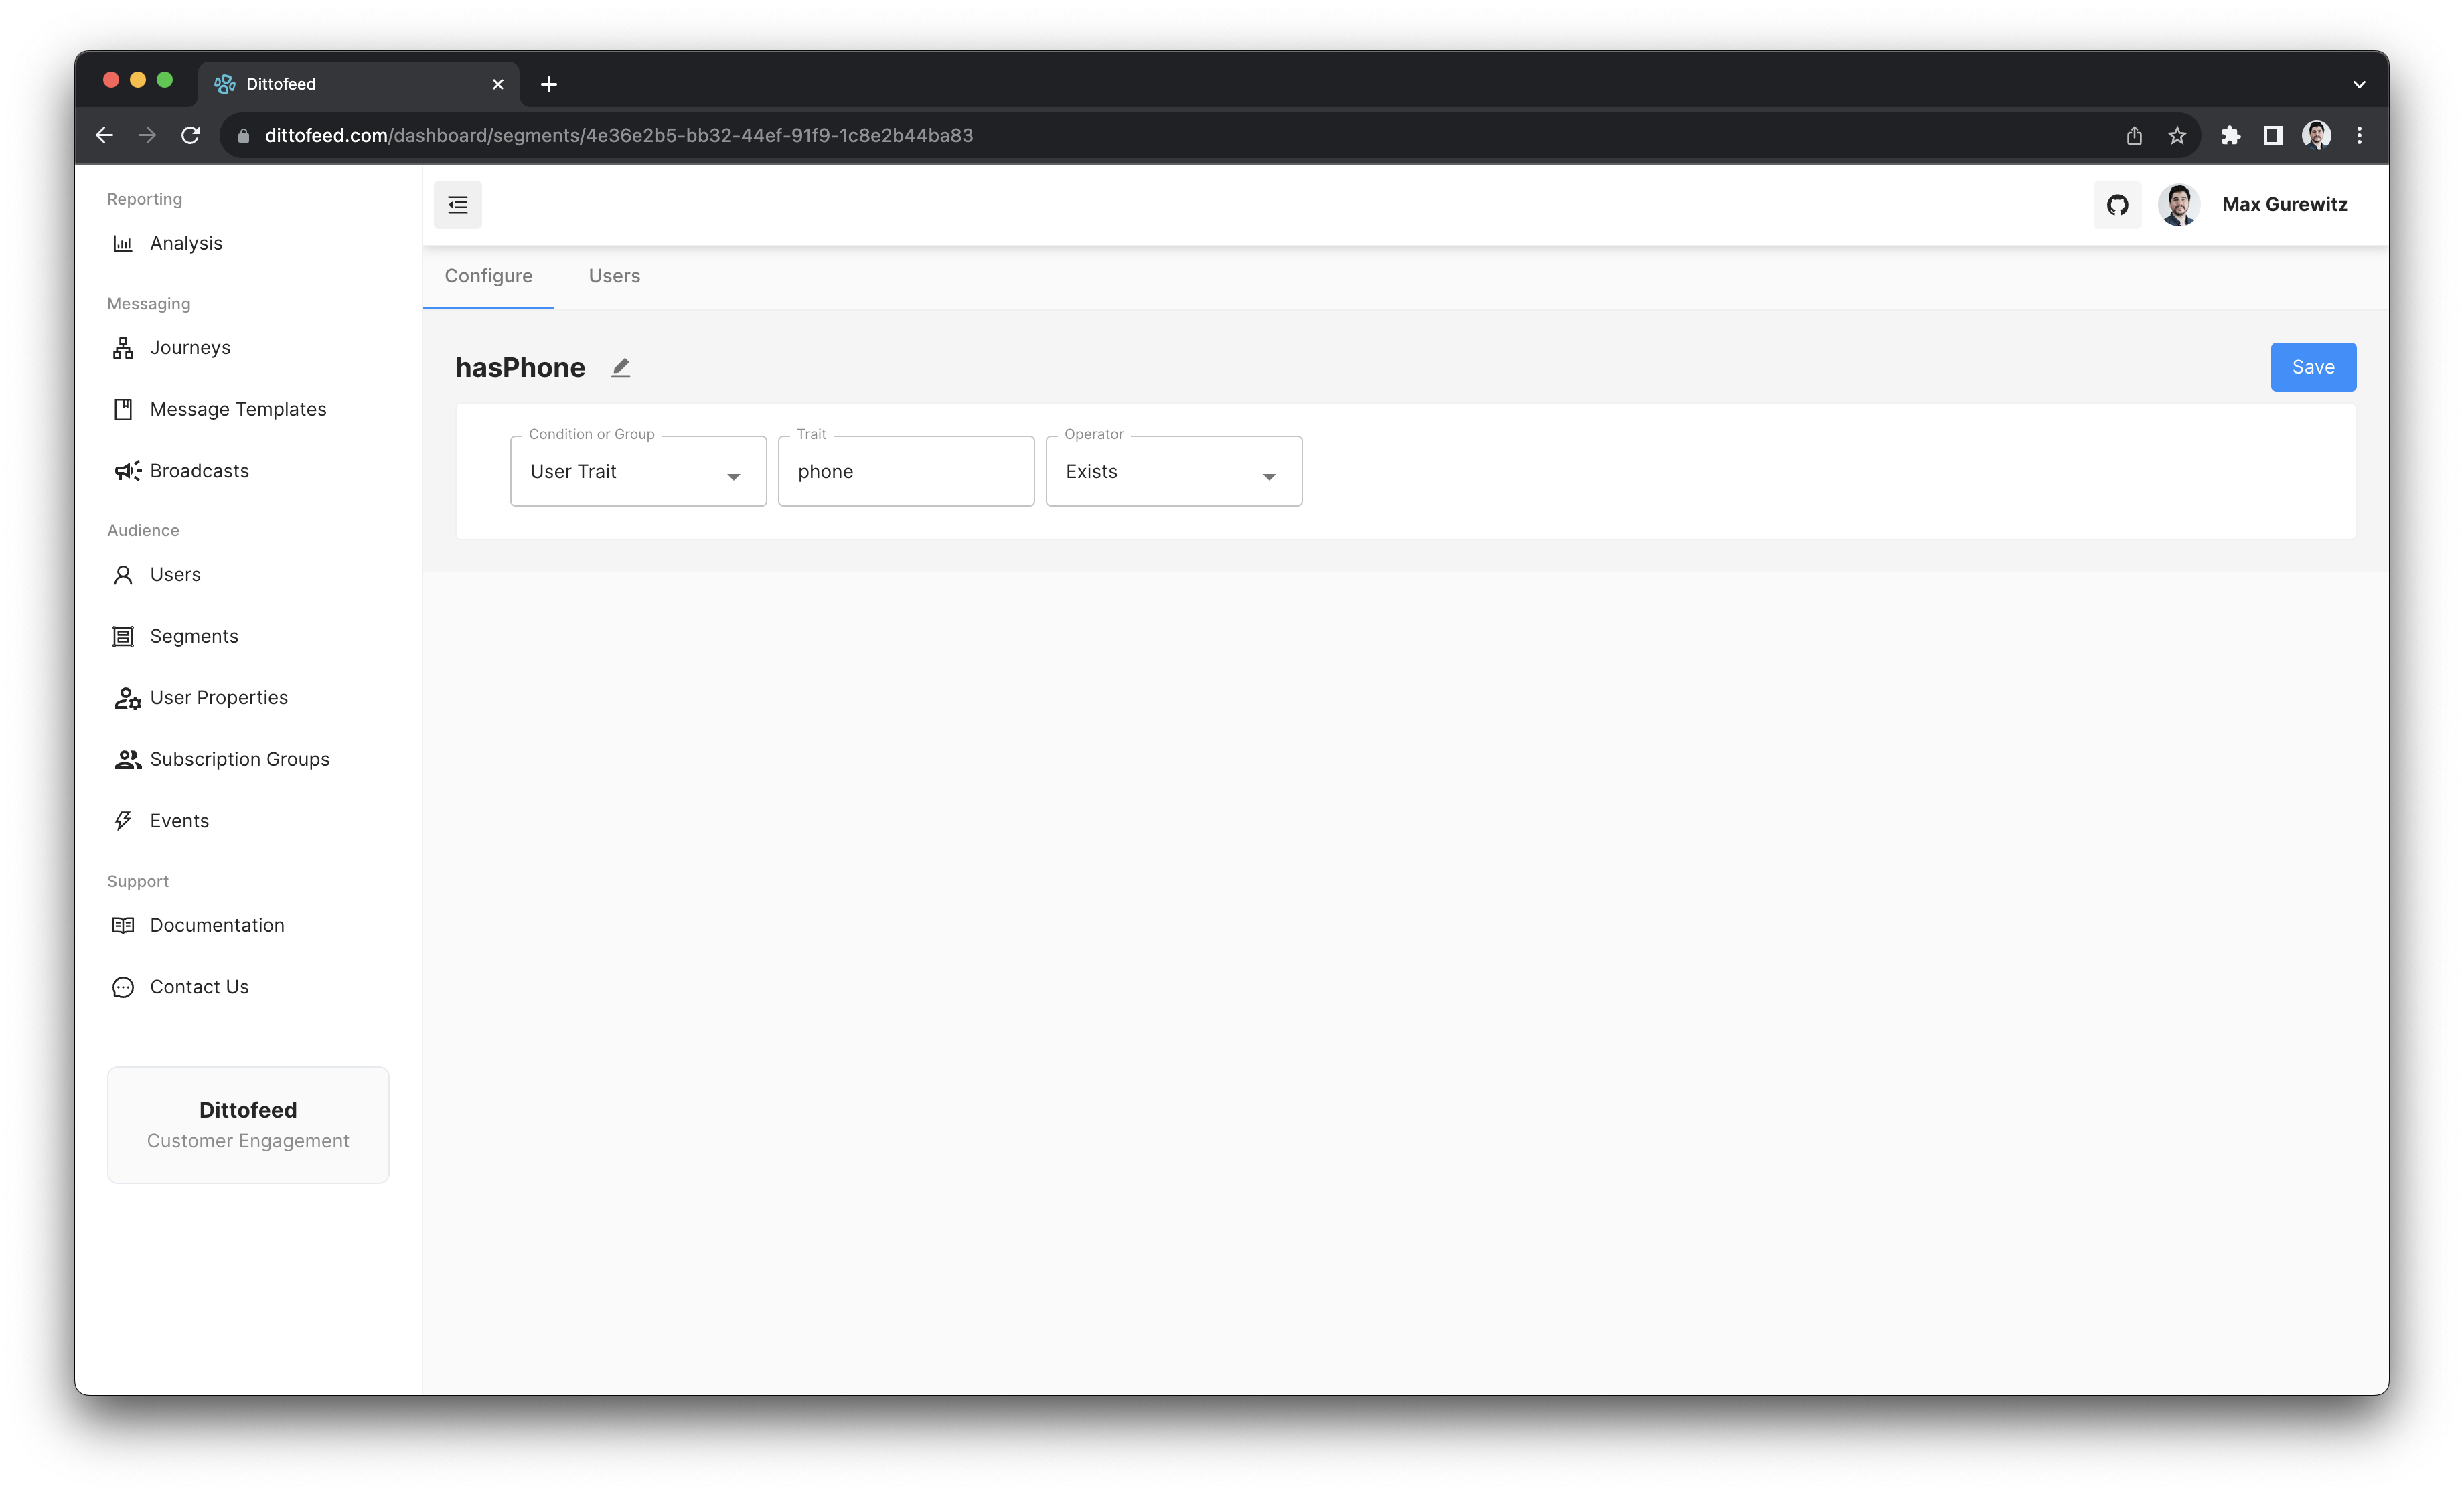Click the Documentation book icon
The image size is (2464, 1494).
(123, 925)
